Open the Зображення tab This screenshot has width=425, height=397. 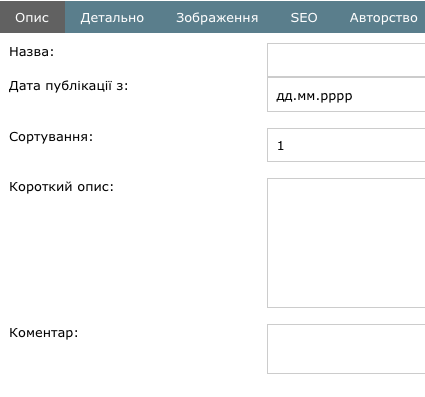coord(217,17)
